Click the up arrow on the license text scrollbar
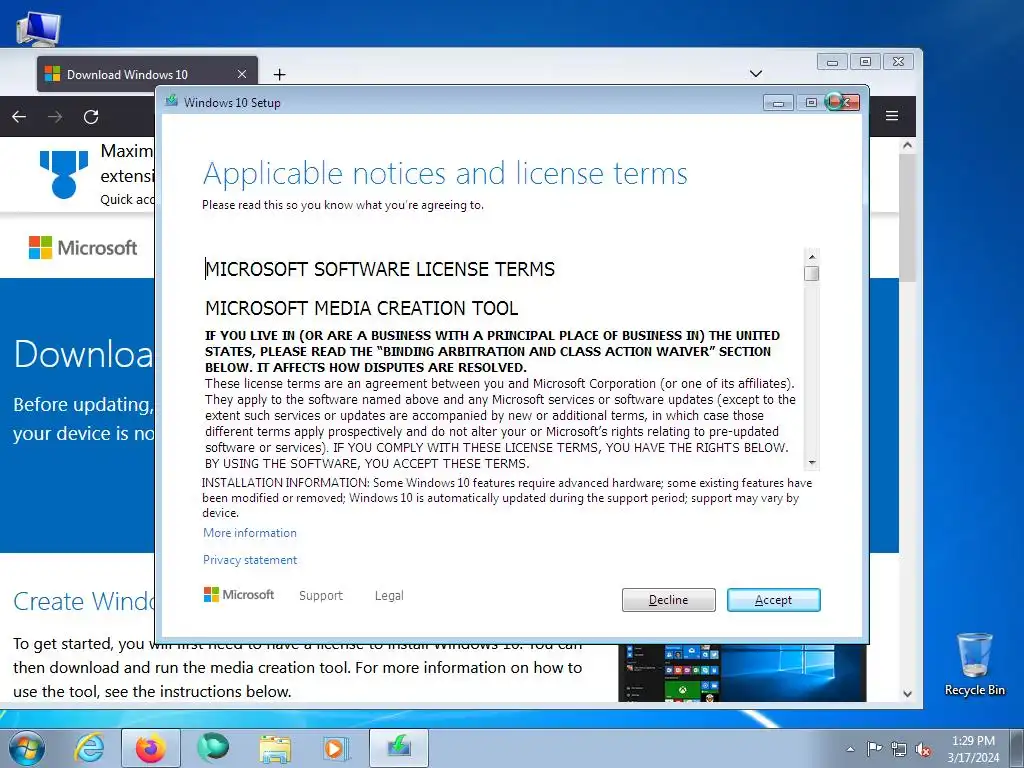This screenshot has width=1024, height=768. point(812,257)
